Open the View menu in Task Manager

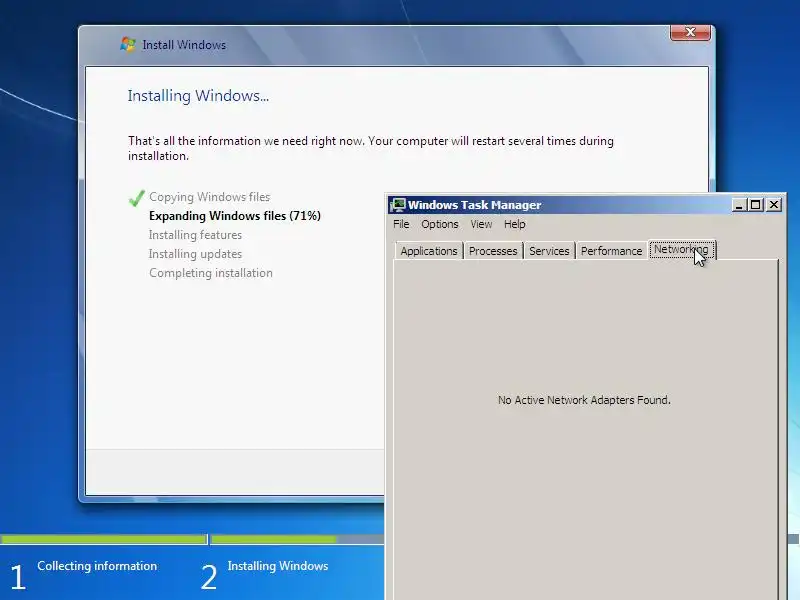(481, 224)
